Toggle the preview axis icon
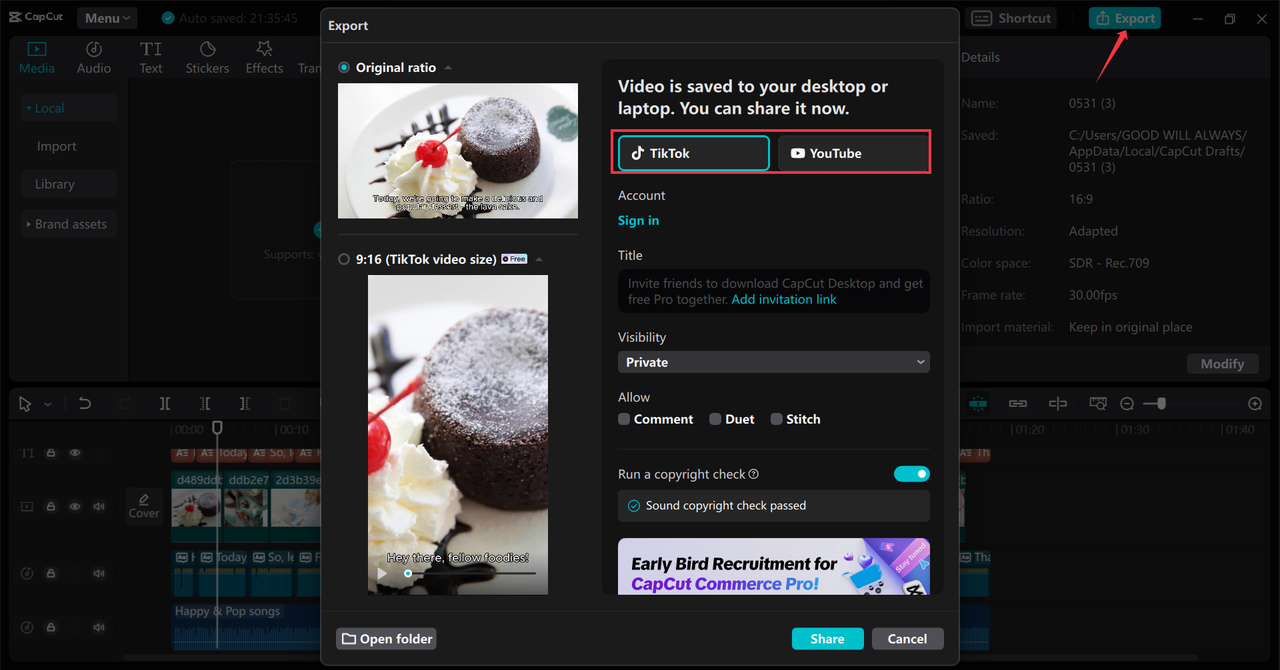This screenshot has height=670, width=1280. click(x=1058, y=403)
